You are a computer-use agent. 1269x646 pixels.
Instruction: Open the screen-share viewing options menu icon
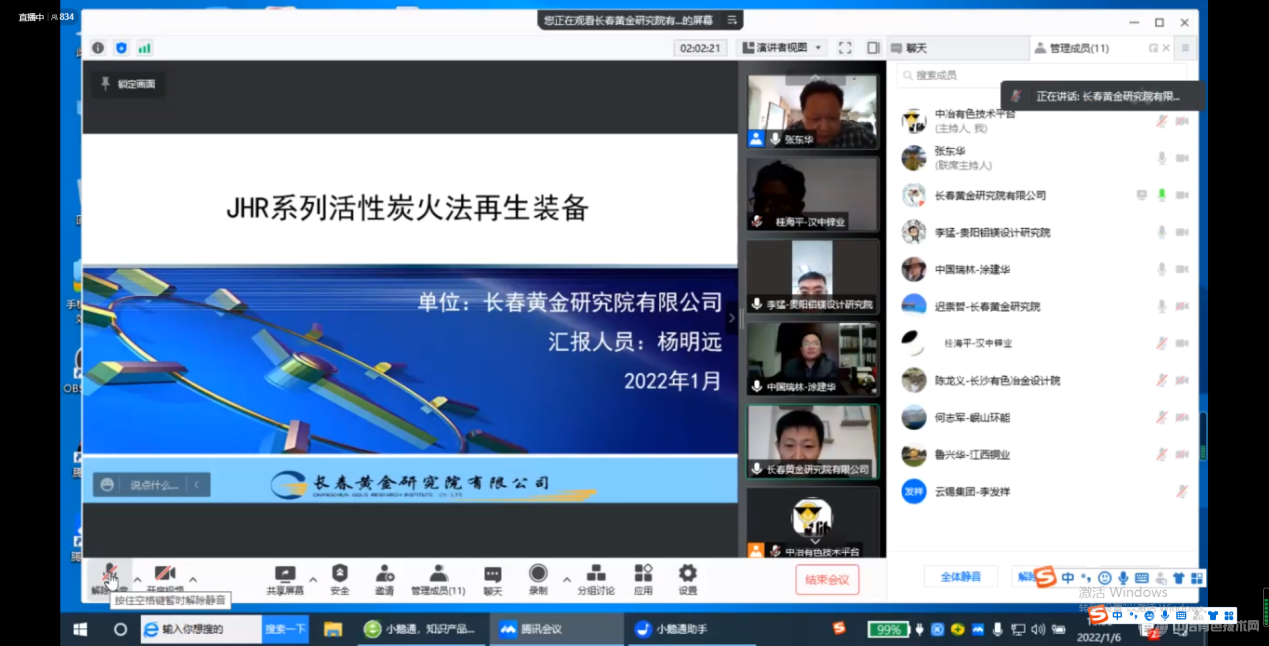coord(732,19)
